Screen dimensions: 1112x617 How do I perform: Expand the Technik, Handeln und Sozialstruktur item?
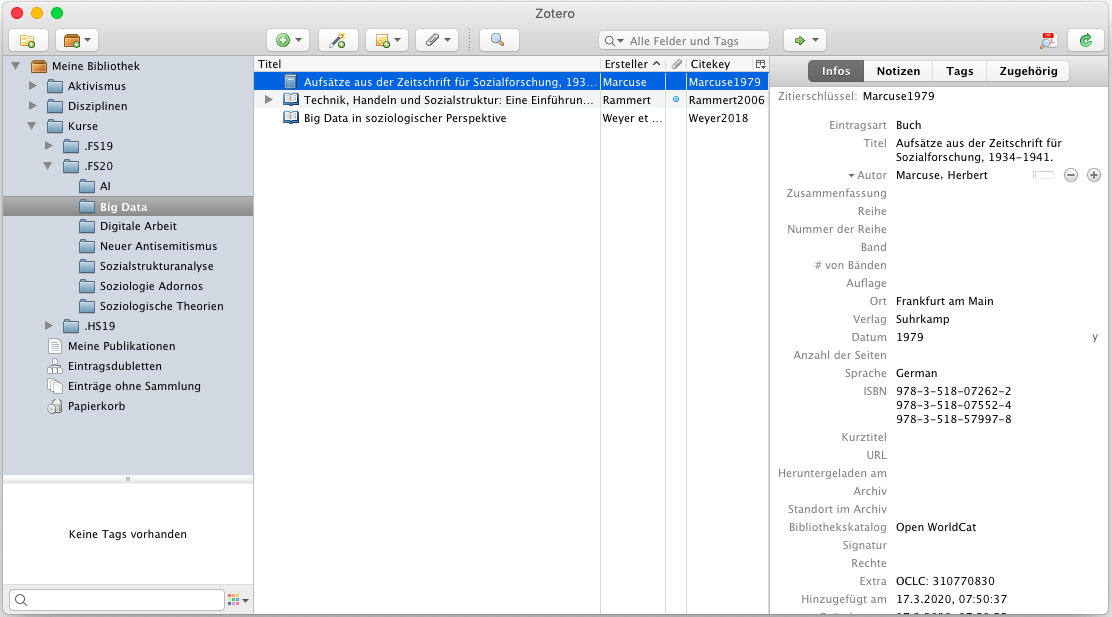coord(268,100)
